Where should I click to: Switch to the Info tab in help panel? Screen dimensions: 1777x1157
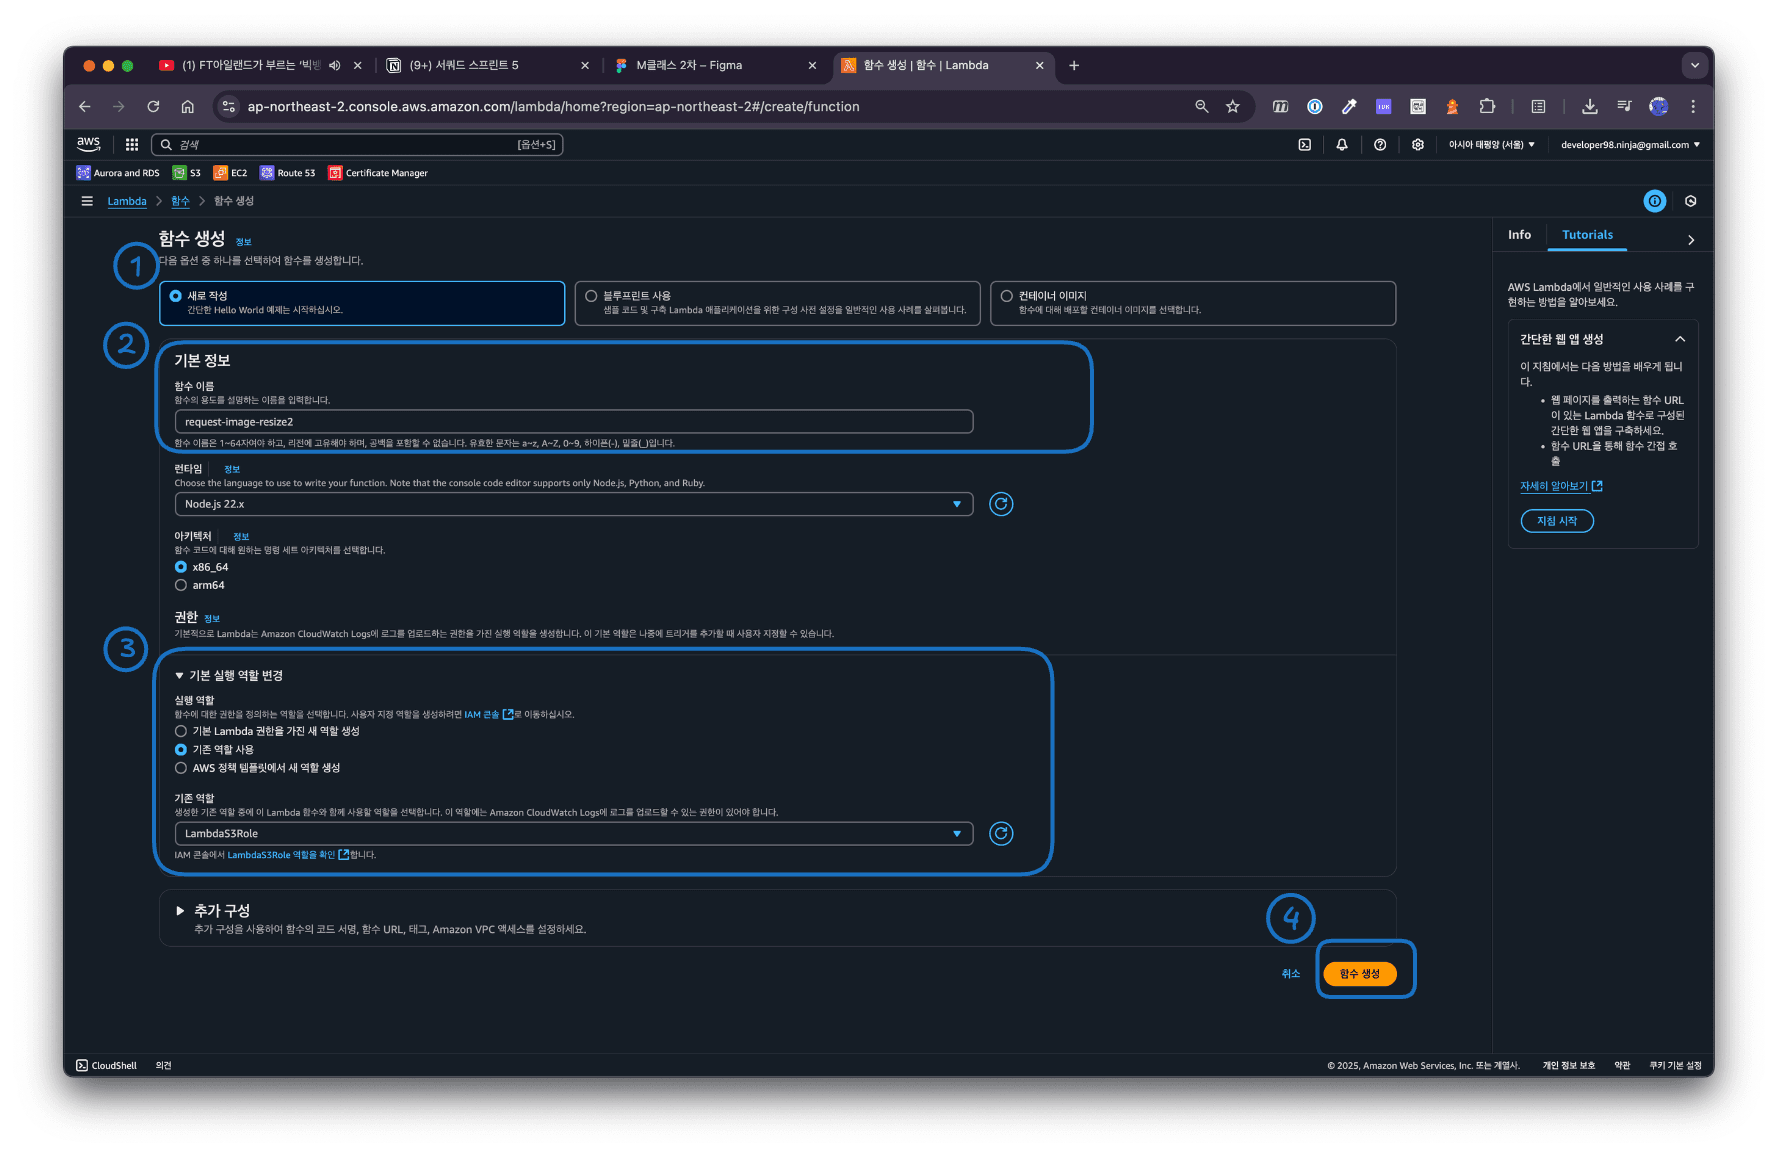pyautogui.click(x=1519, y=235)
